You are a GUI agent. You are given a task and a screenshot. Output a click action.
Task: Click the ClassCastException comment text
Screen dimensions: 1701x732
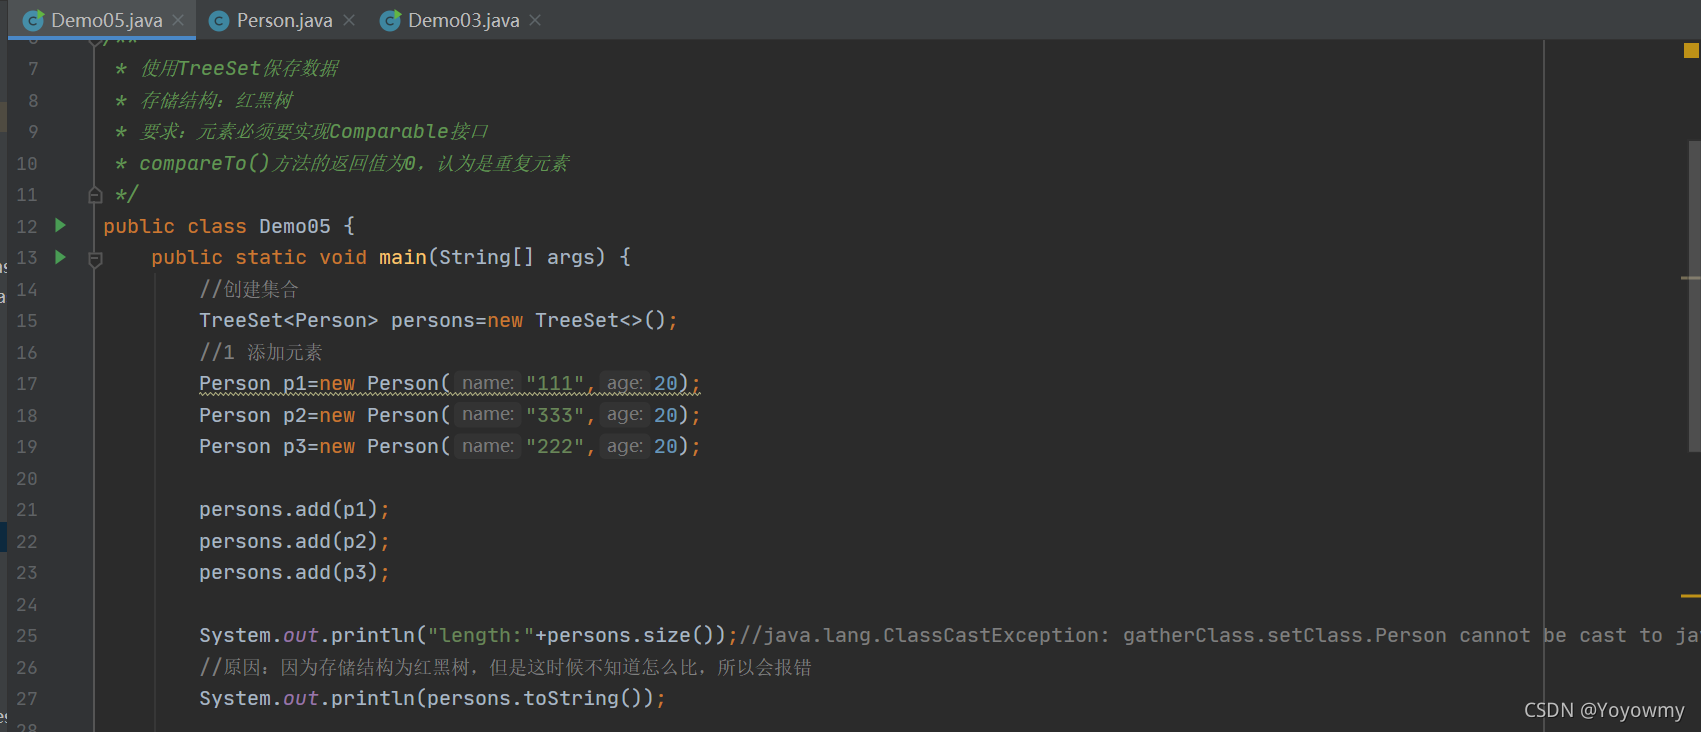1220,636
